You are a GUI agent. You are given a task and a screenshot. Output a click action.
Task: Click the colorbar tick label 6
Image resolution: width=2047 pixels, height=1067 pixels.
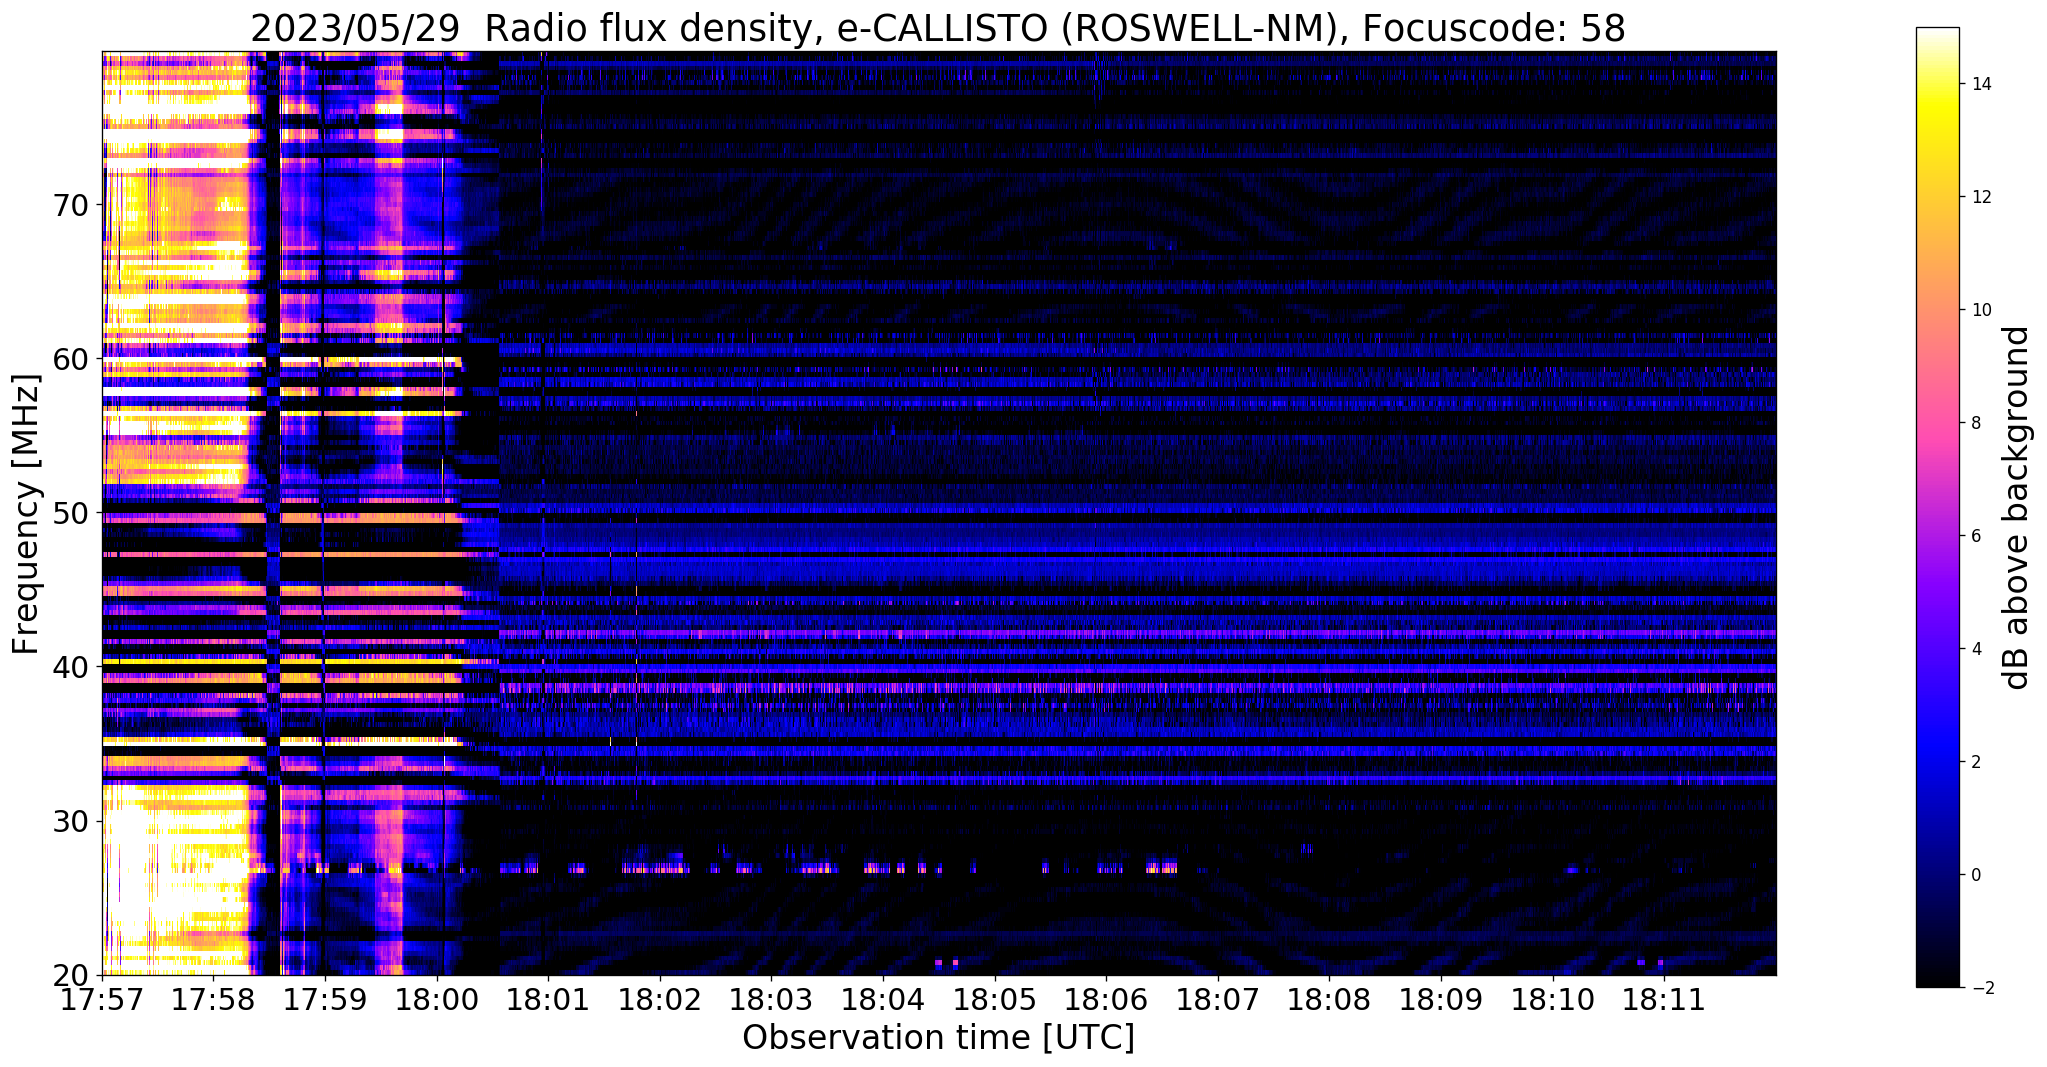click(x=1975, y=536)
